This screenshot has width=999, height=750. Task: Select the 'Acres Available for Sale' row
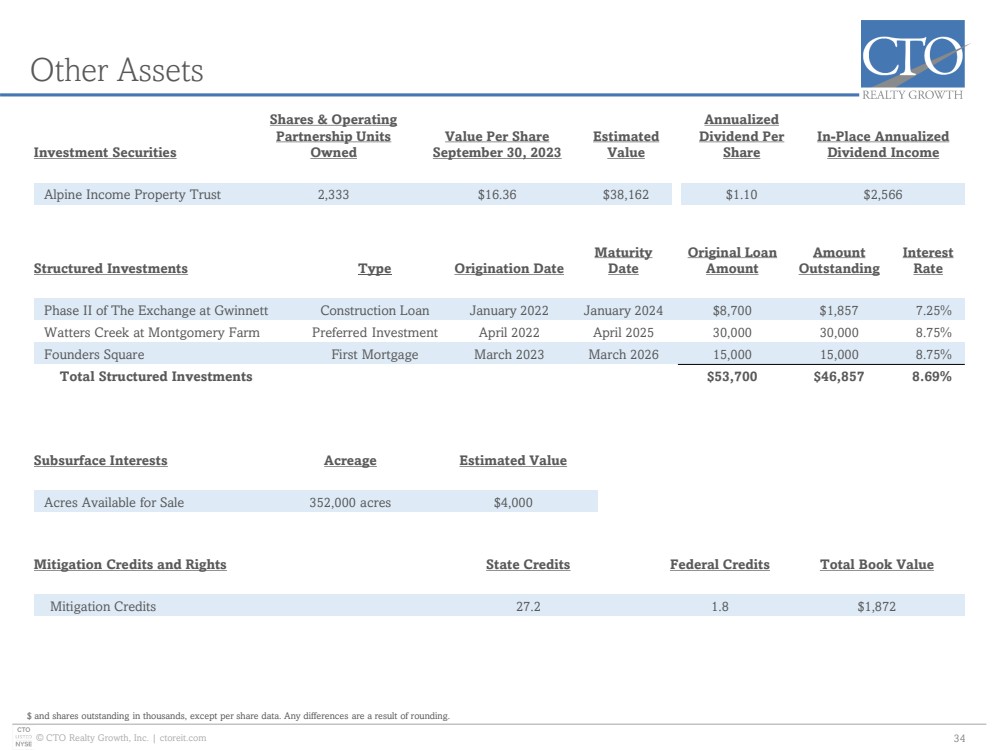click(316, 501)
